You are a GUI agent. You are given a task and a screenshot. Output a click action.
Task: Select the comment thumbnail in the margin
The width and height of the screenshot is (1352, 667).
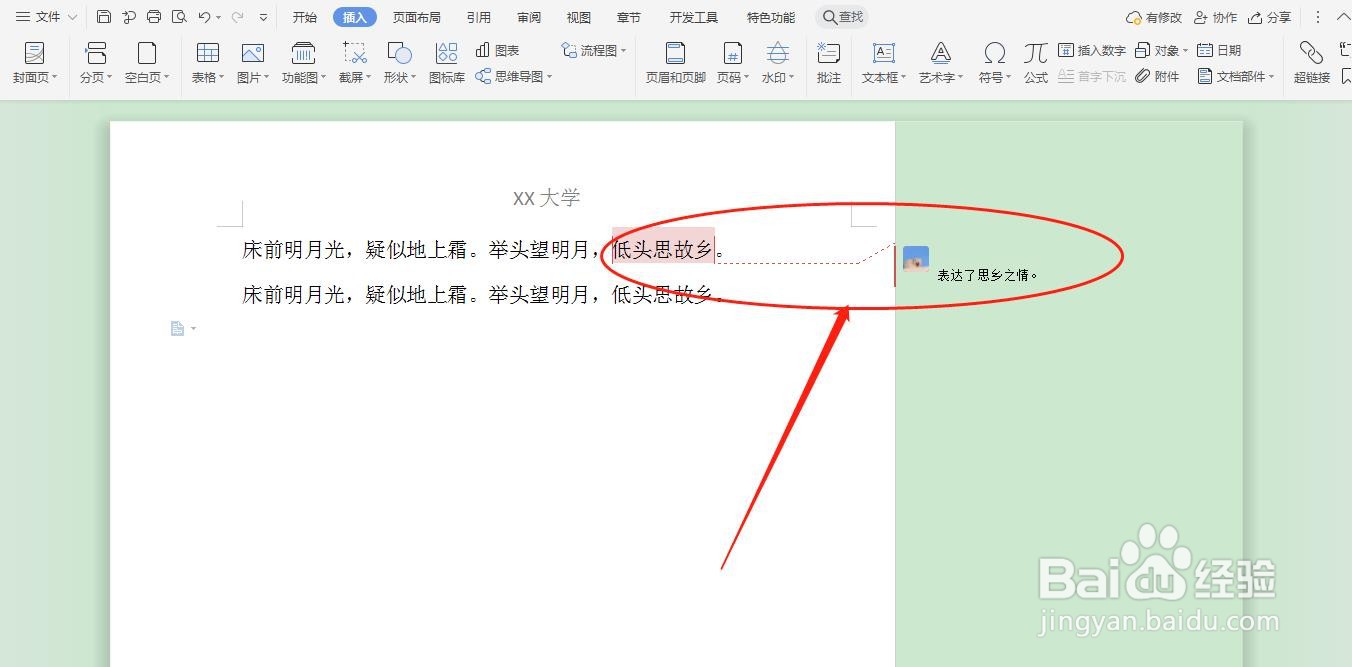913,259
